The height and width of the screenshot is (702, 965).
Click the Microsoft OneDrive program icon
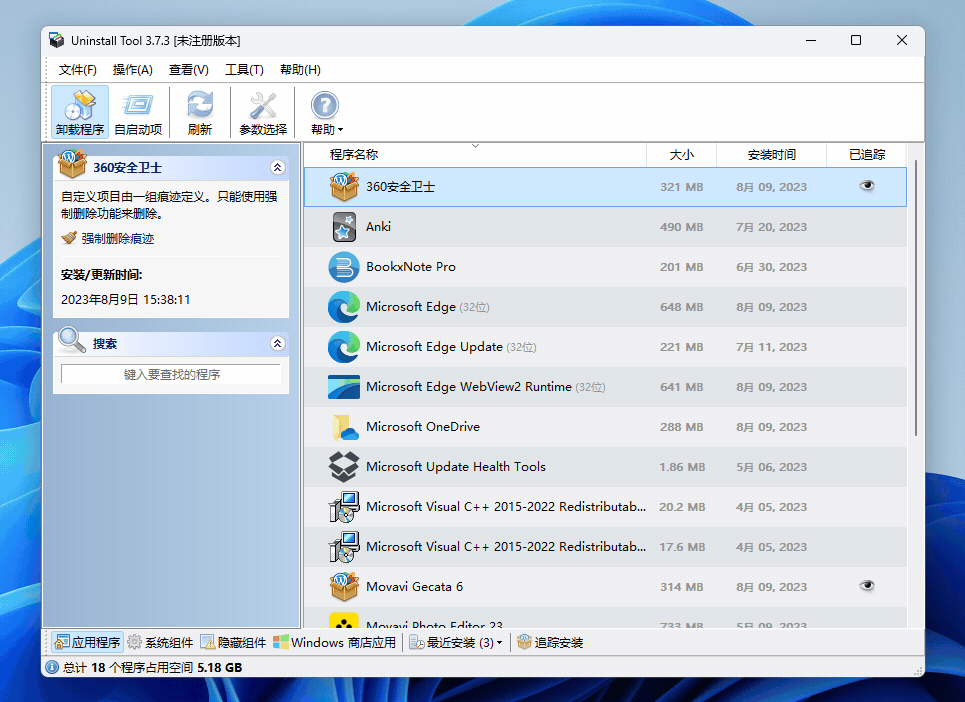point(343,427)
